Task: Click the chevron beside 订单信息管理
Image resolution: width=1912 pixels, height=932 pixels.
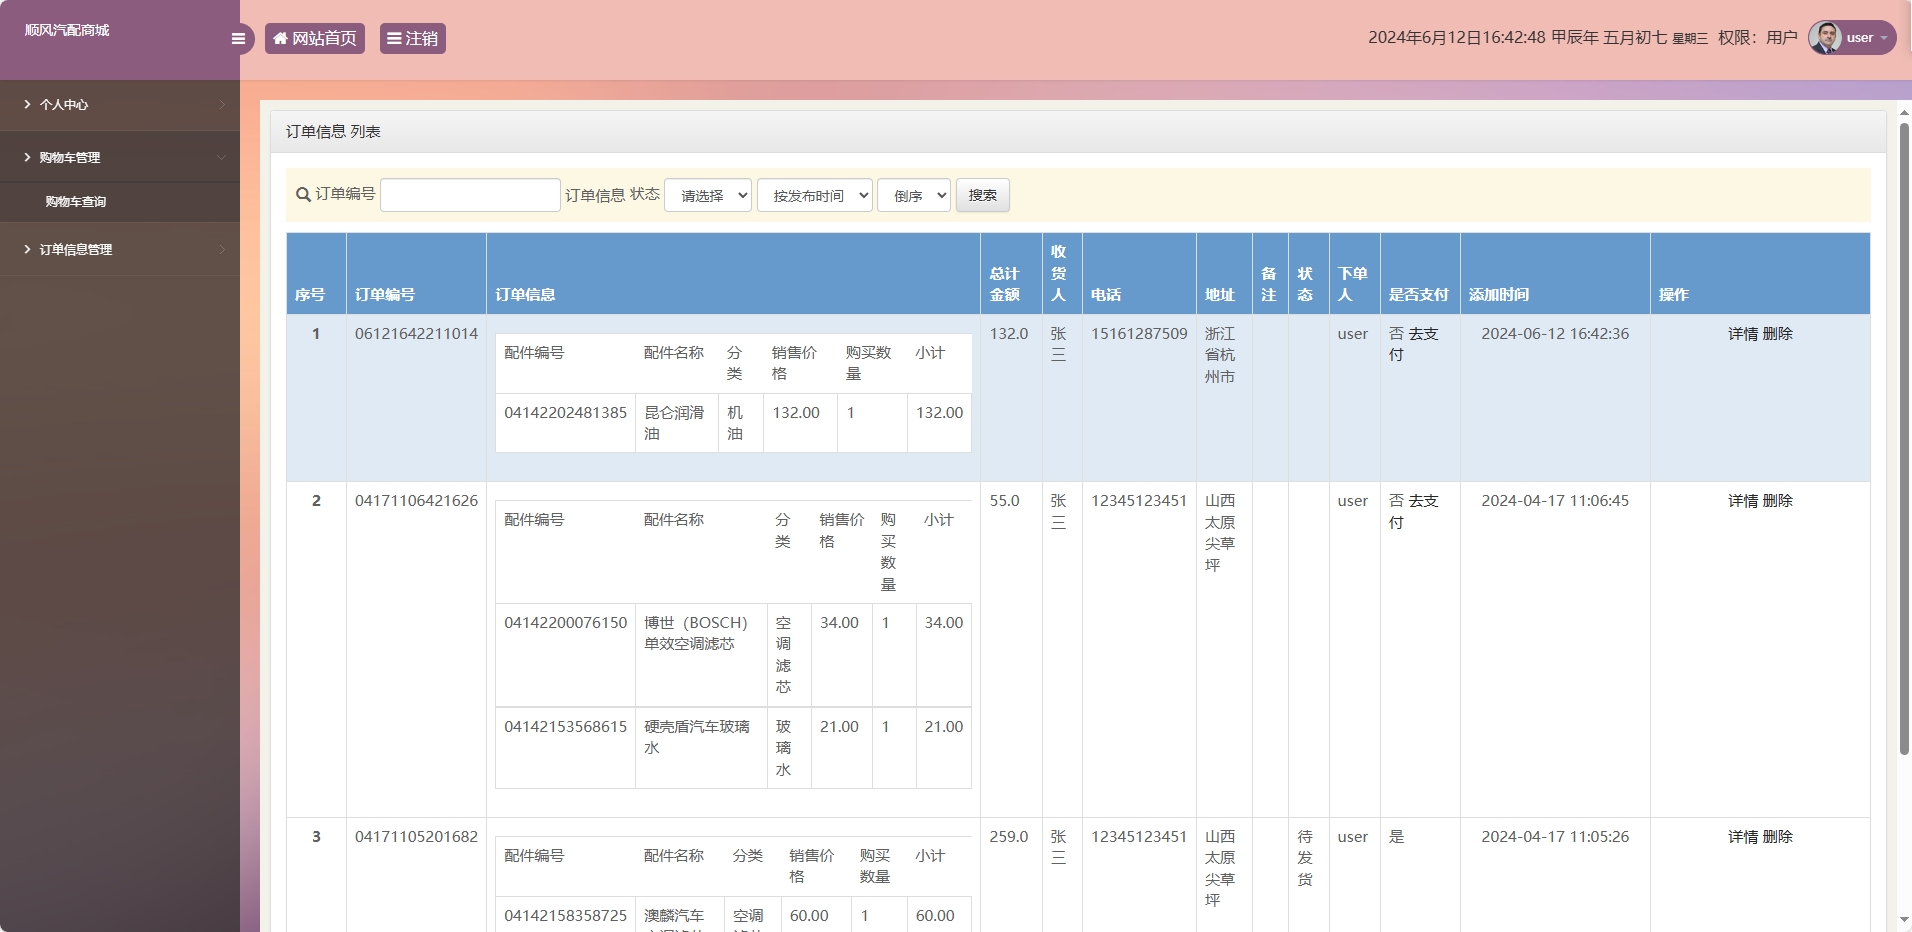Action: pyautogui.click(x=221, y=249)
